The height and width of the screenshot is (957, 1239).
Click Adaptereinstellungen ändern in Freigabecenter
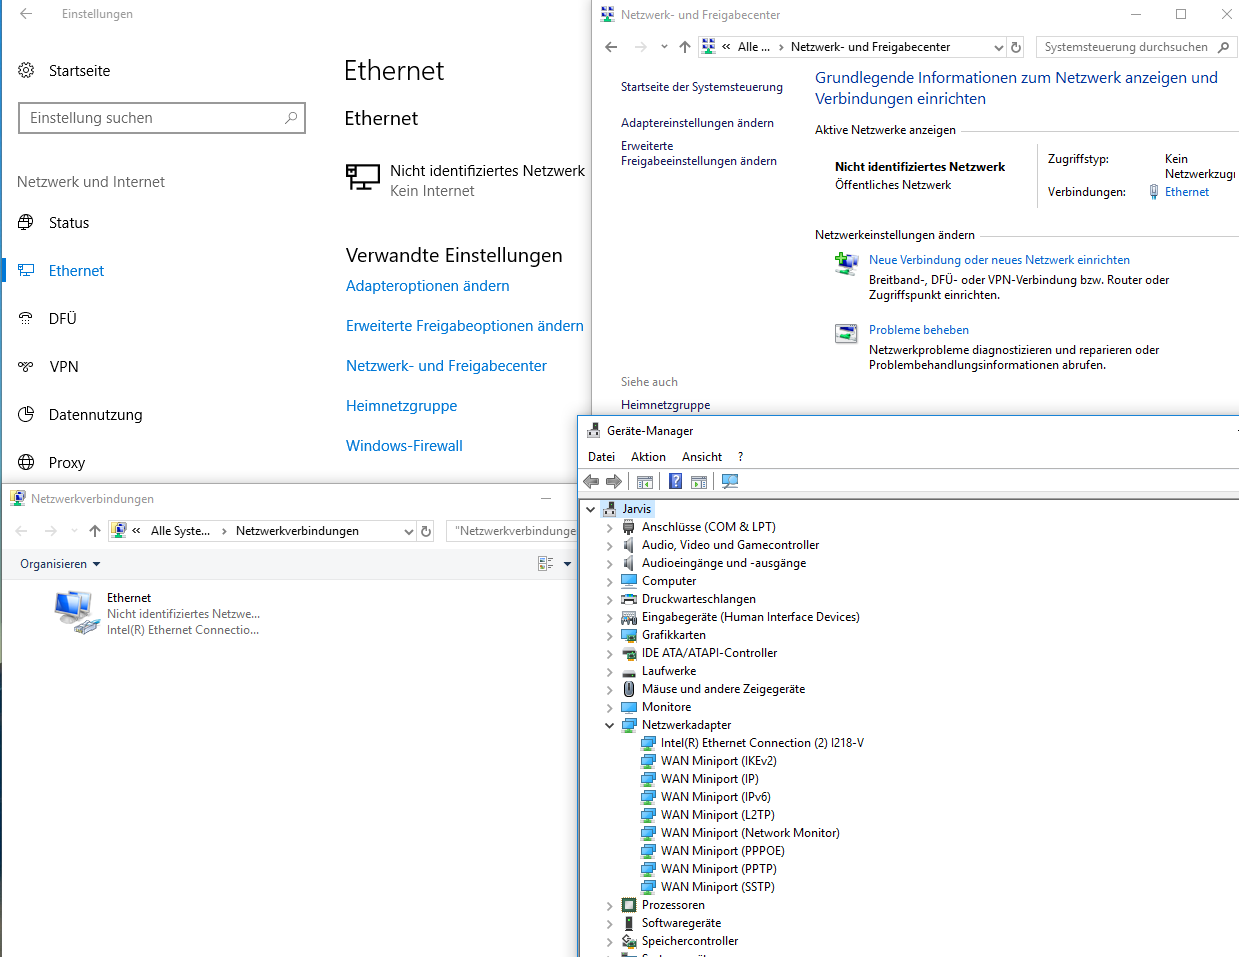[697, 123]
